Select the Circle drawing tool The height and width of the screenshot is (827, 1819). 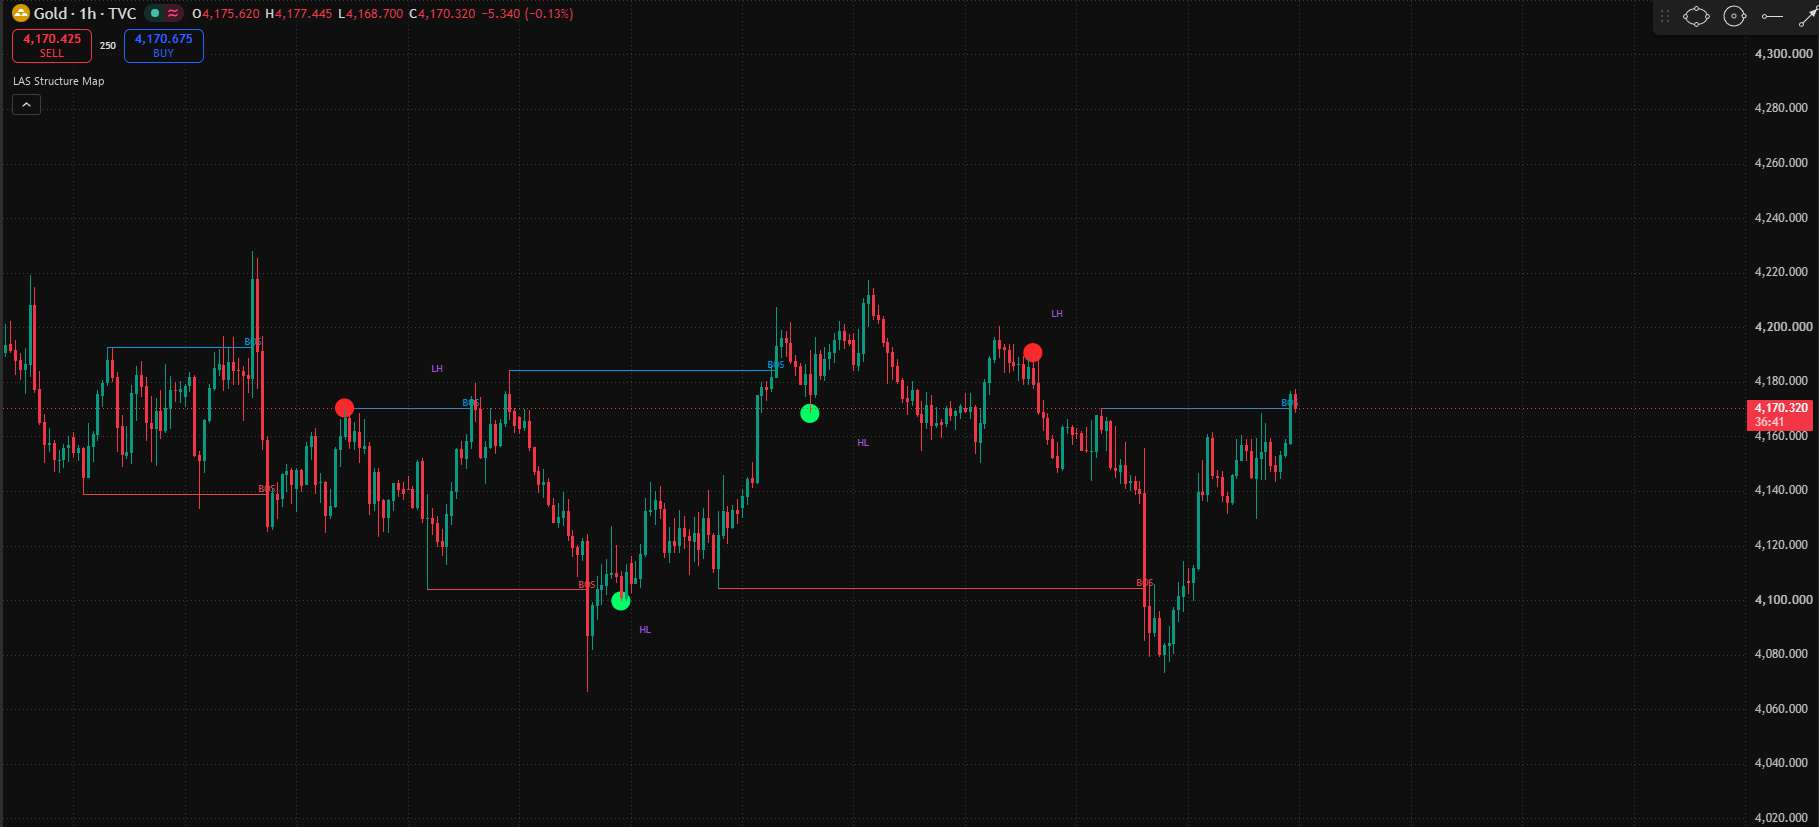tap(1735, 16)
